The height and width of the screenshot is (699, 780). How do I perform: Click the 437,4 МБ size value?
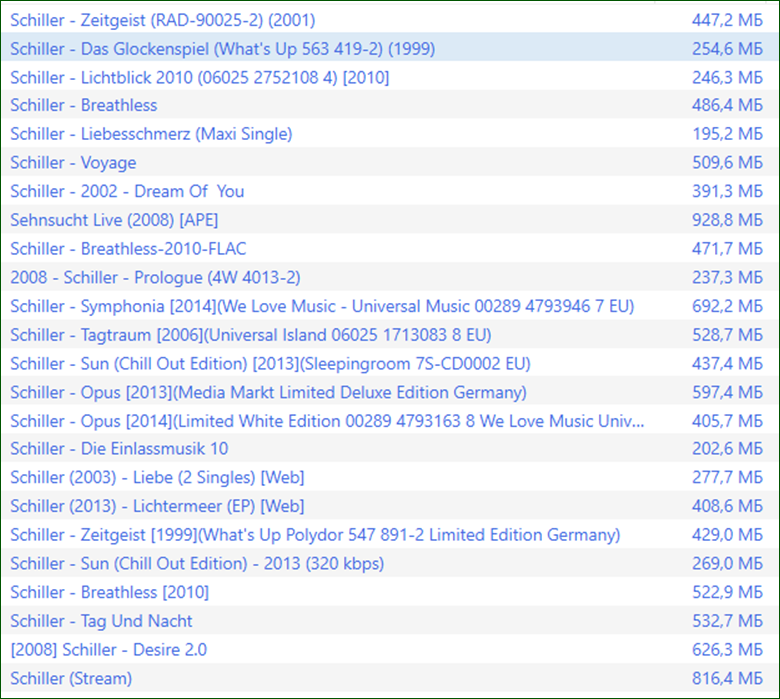[727, 364]
